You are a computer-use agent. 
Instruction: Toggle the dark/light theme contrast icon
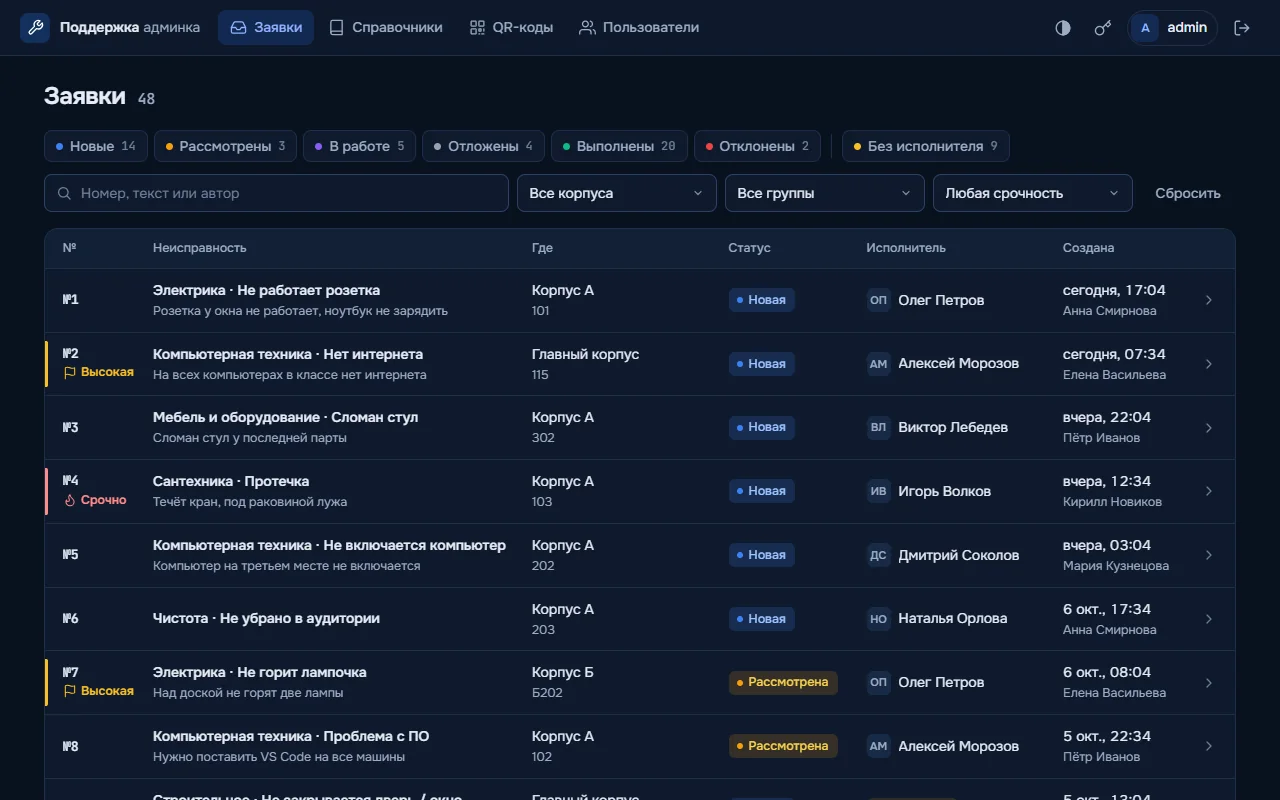point(1063,28)
